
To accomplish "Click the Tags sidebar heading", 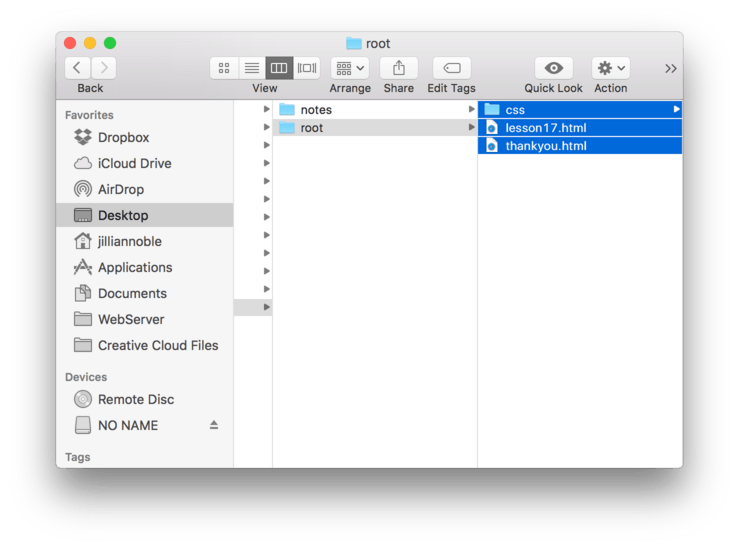I will click(77, 457).
